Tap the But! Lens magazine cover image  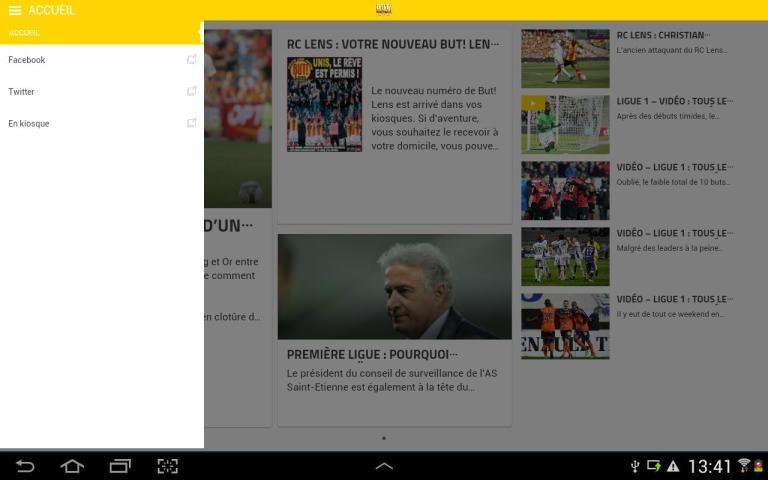tap(324, 104)
